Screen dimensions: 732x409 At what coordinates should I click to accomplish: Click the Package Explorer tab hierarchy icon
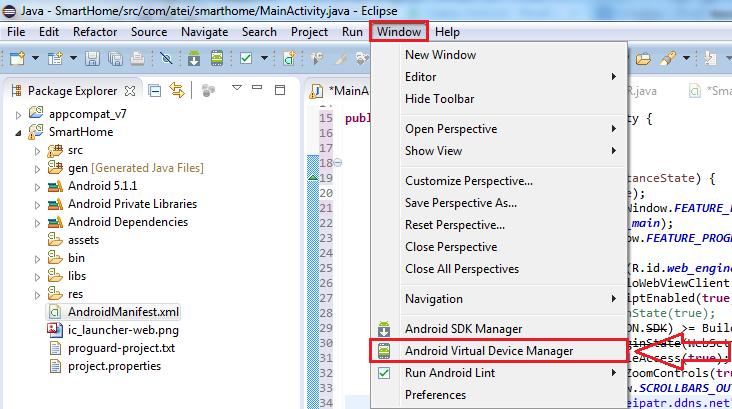16,91
